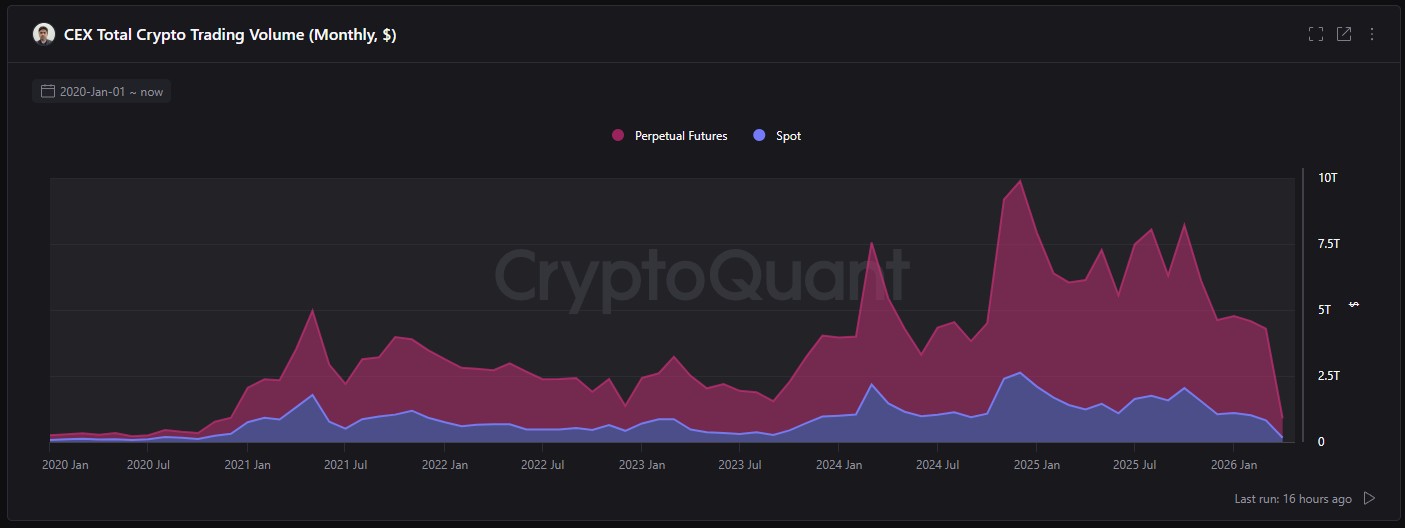Click the CryptoQuant watermark on the chart
1405x528 pixels.
point(702,274)
